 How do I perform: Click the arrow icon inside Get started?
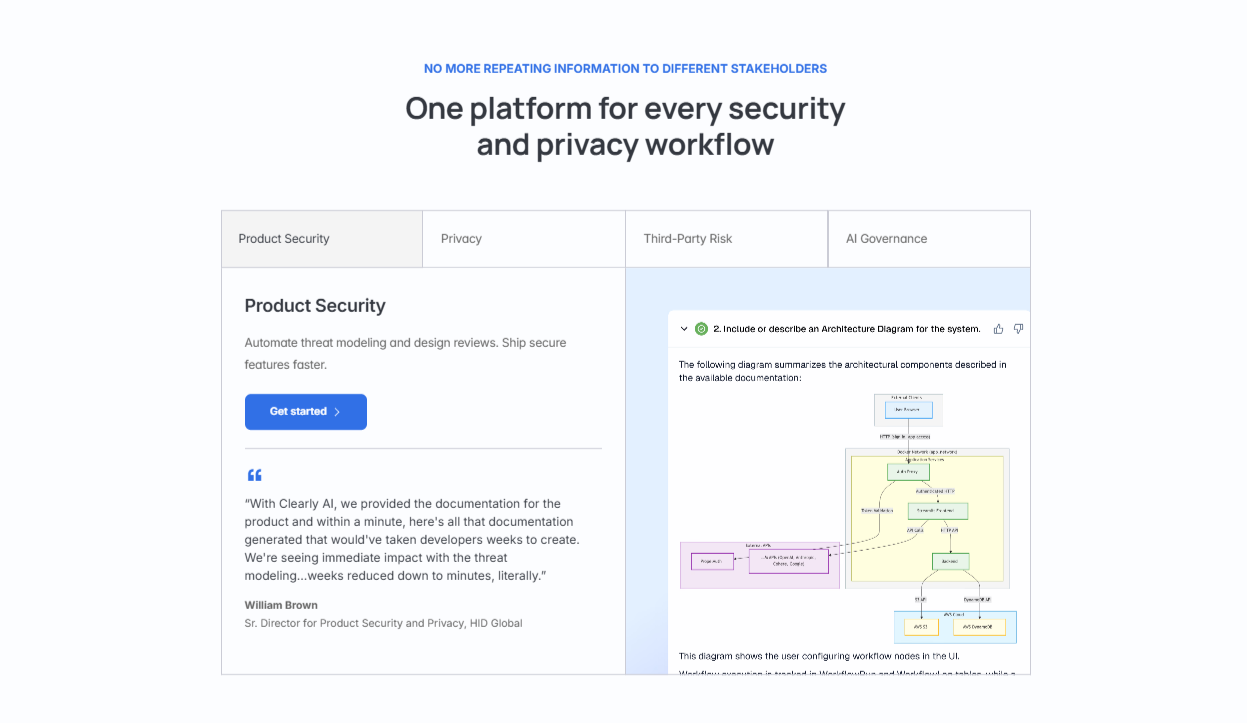[x=337, y=412]
